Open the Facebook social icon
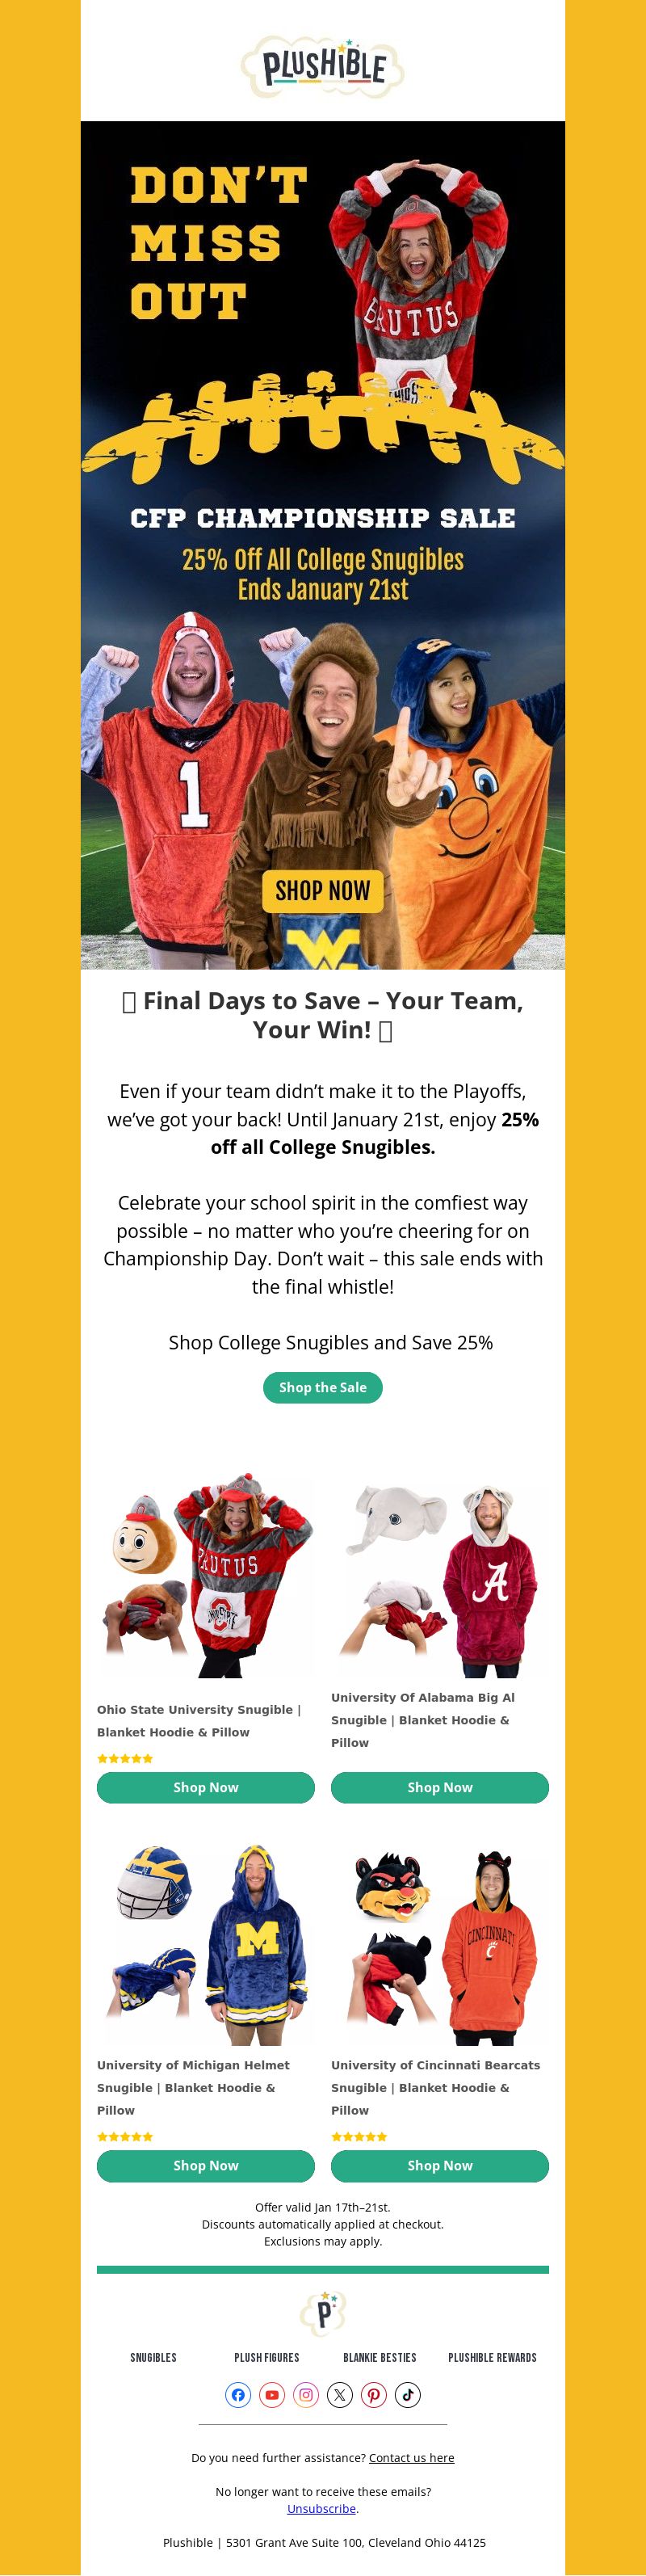646x2576 pixels. click(x=238, y=2394)
